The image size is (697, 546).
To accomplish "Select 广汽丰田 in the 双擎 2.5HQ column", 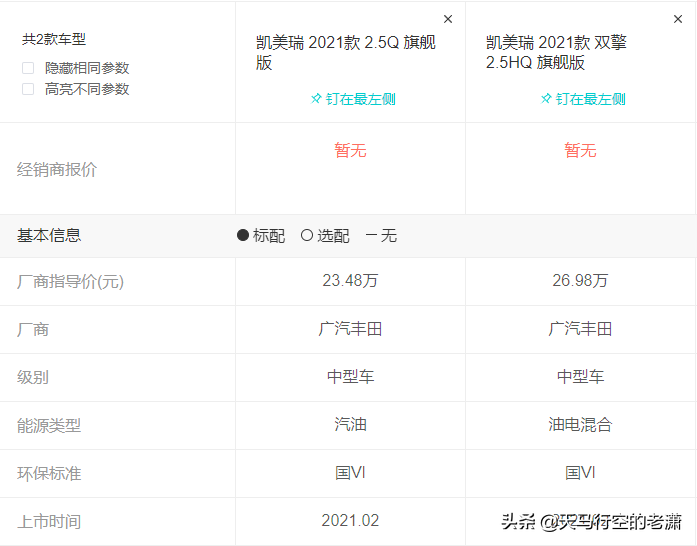I will [580, 329].
